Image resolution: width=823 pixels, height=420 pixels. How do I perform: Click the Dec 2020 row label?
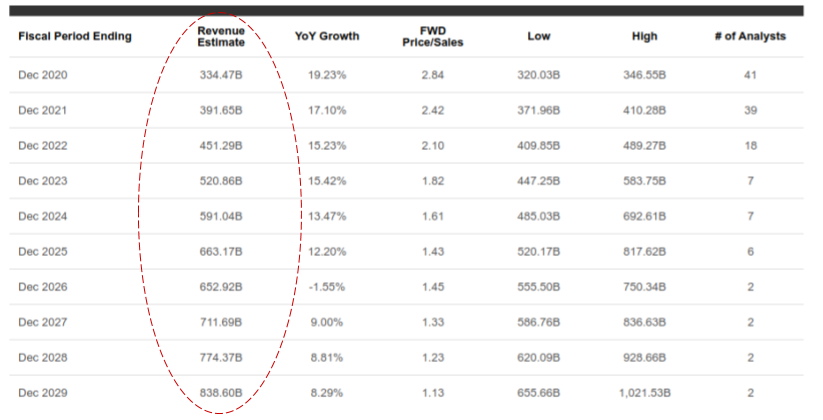click(44, 75)
